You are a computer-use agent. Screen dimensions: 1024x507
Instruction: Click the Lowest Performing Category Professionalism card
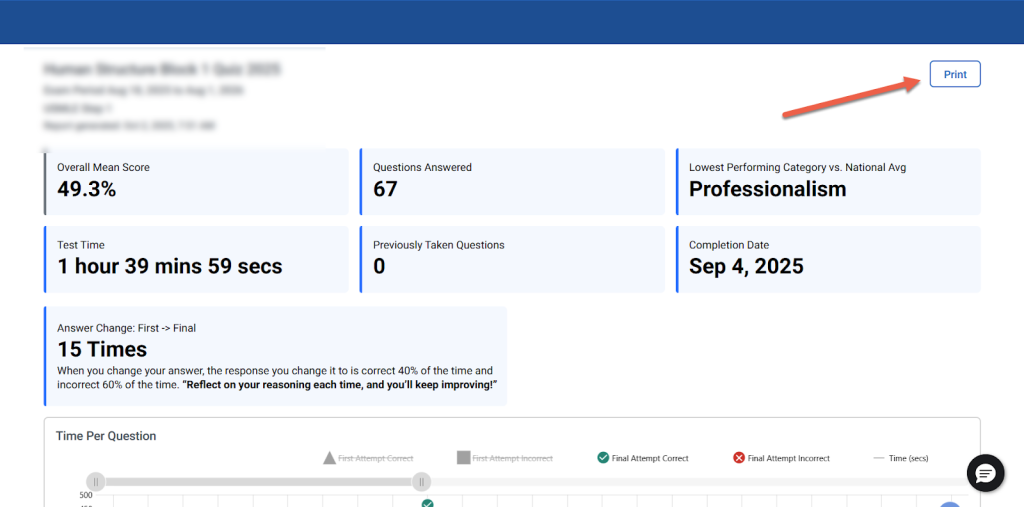(x=828, y=181)
